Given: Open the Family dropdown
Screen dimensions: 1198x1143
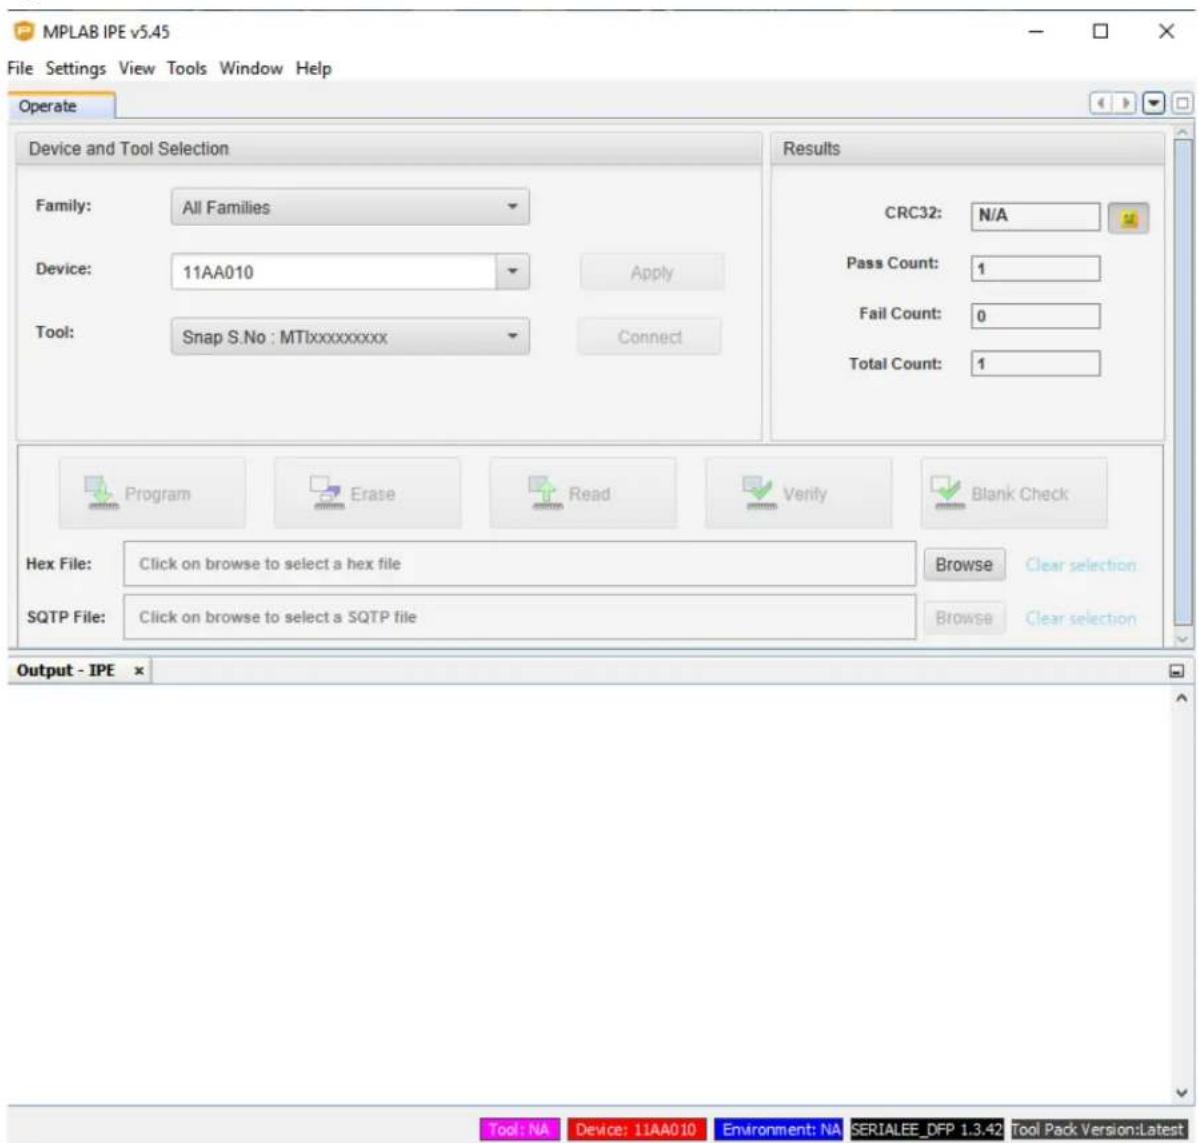Looking at the screenshot, I should tap(350, 207).
